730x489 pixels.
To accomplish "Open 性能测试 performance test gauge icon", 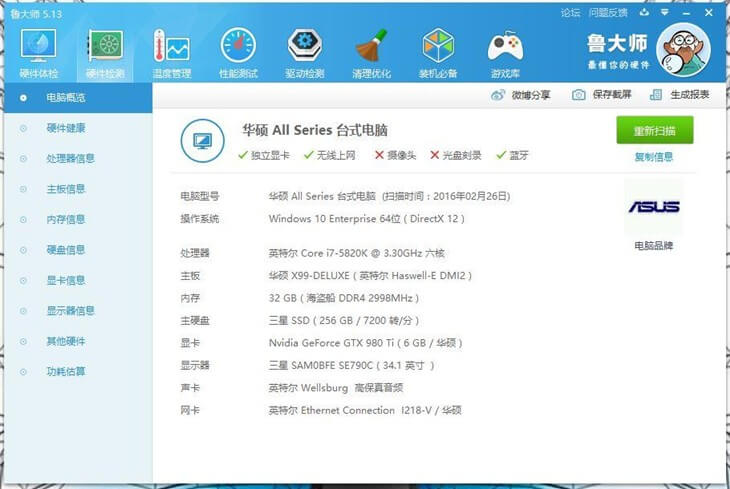I will tap(238, 52).
